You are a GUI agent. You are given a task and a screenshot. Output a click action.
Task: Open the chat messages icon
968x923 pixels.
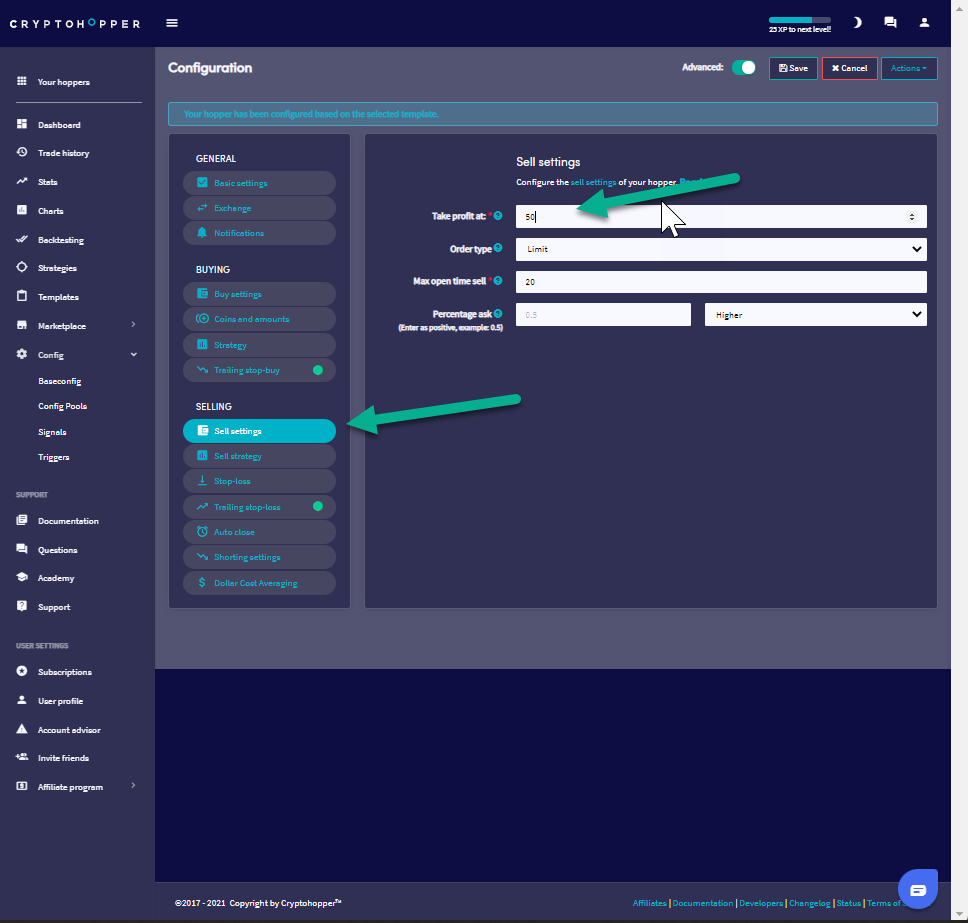(x=890, y=23)
